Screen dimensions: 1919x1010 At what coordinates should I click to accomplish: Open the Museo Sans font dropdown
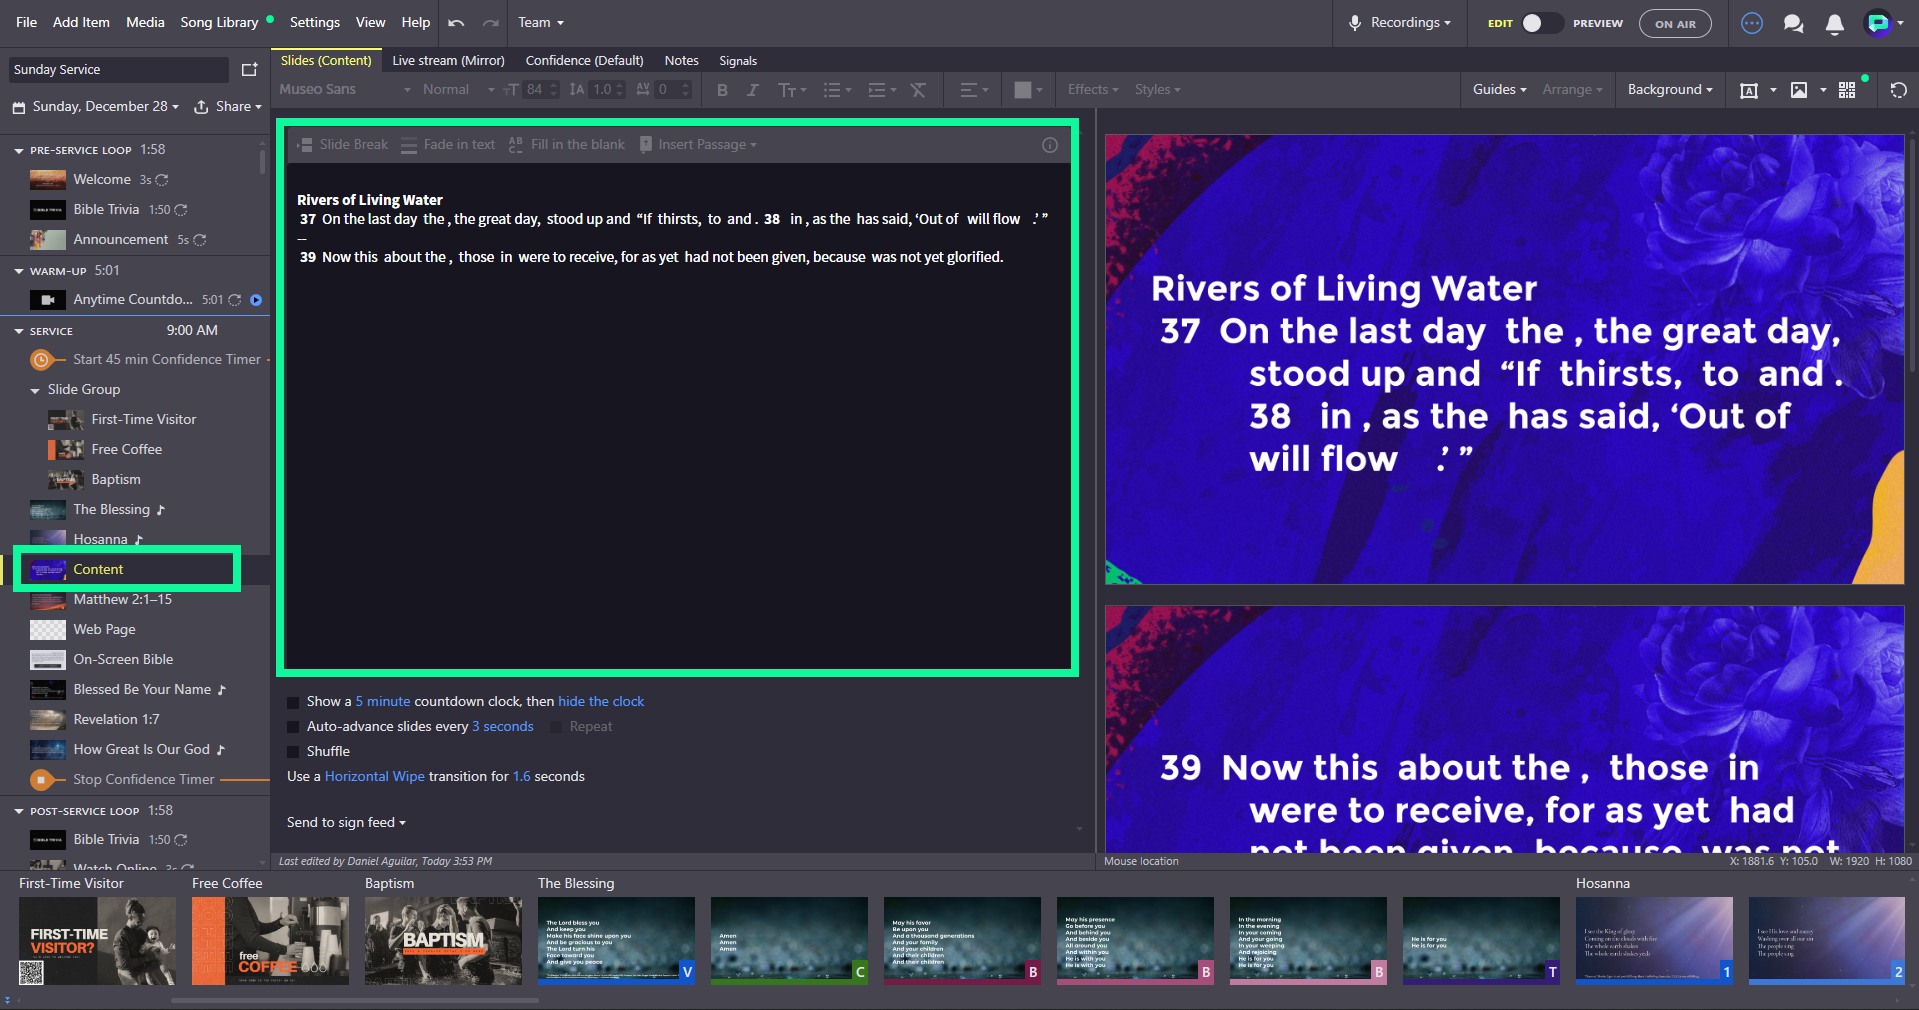pyautogui.click(x=344, y=90)
